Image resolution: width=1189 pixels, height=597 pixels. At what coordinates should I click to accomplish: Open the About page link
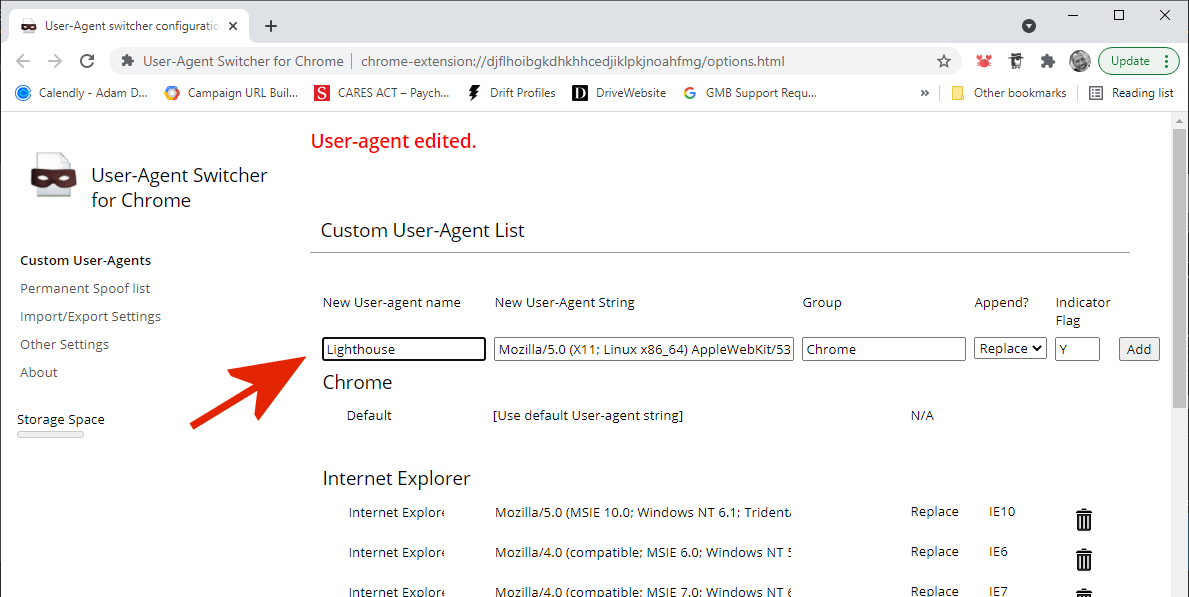click(39, 372)
